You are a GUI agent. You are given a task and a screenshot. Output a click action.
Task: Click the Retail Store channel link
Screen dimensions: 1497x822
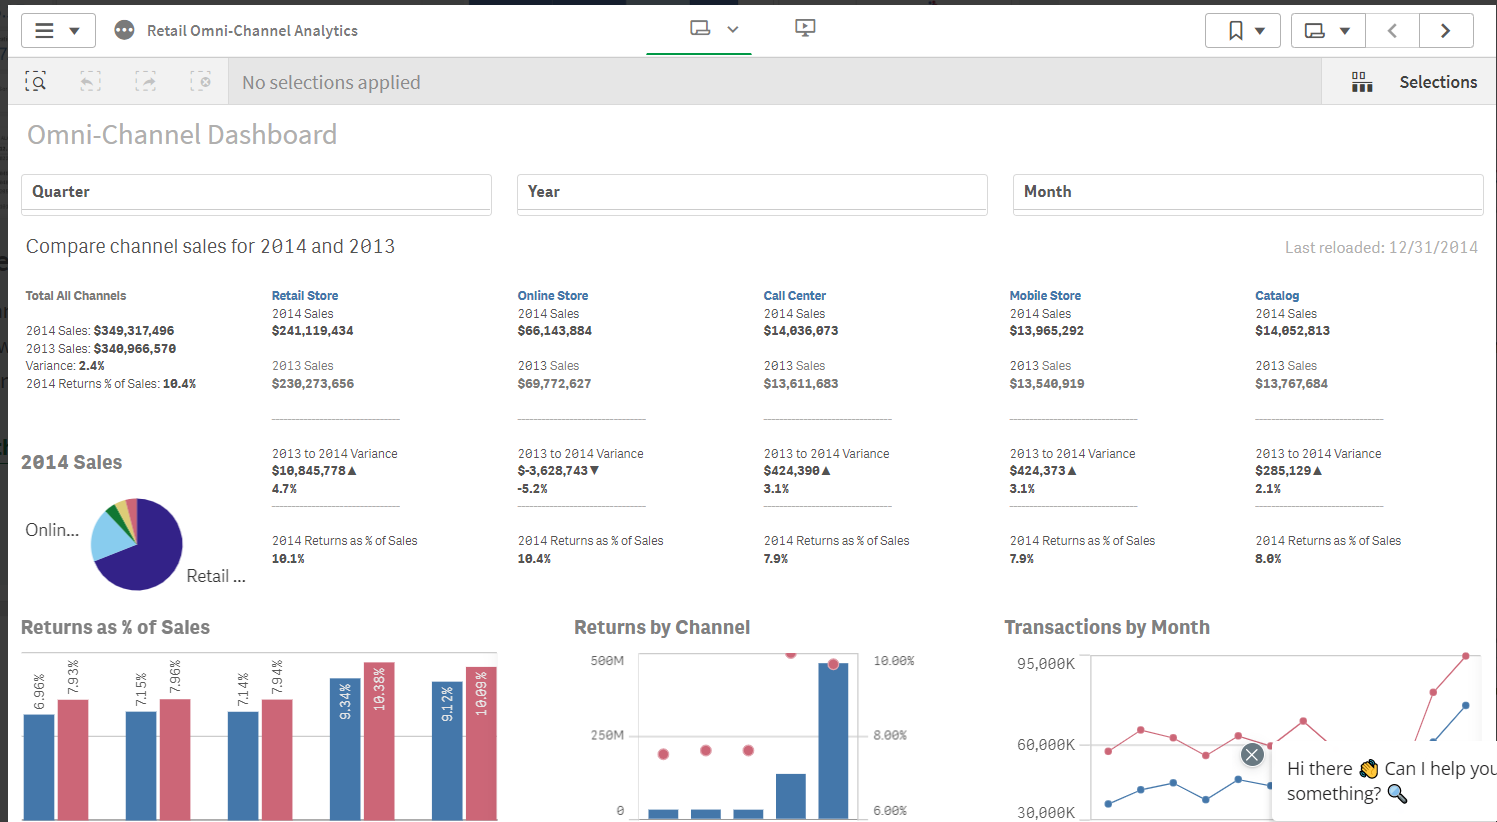(x=305, y=296)
